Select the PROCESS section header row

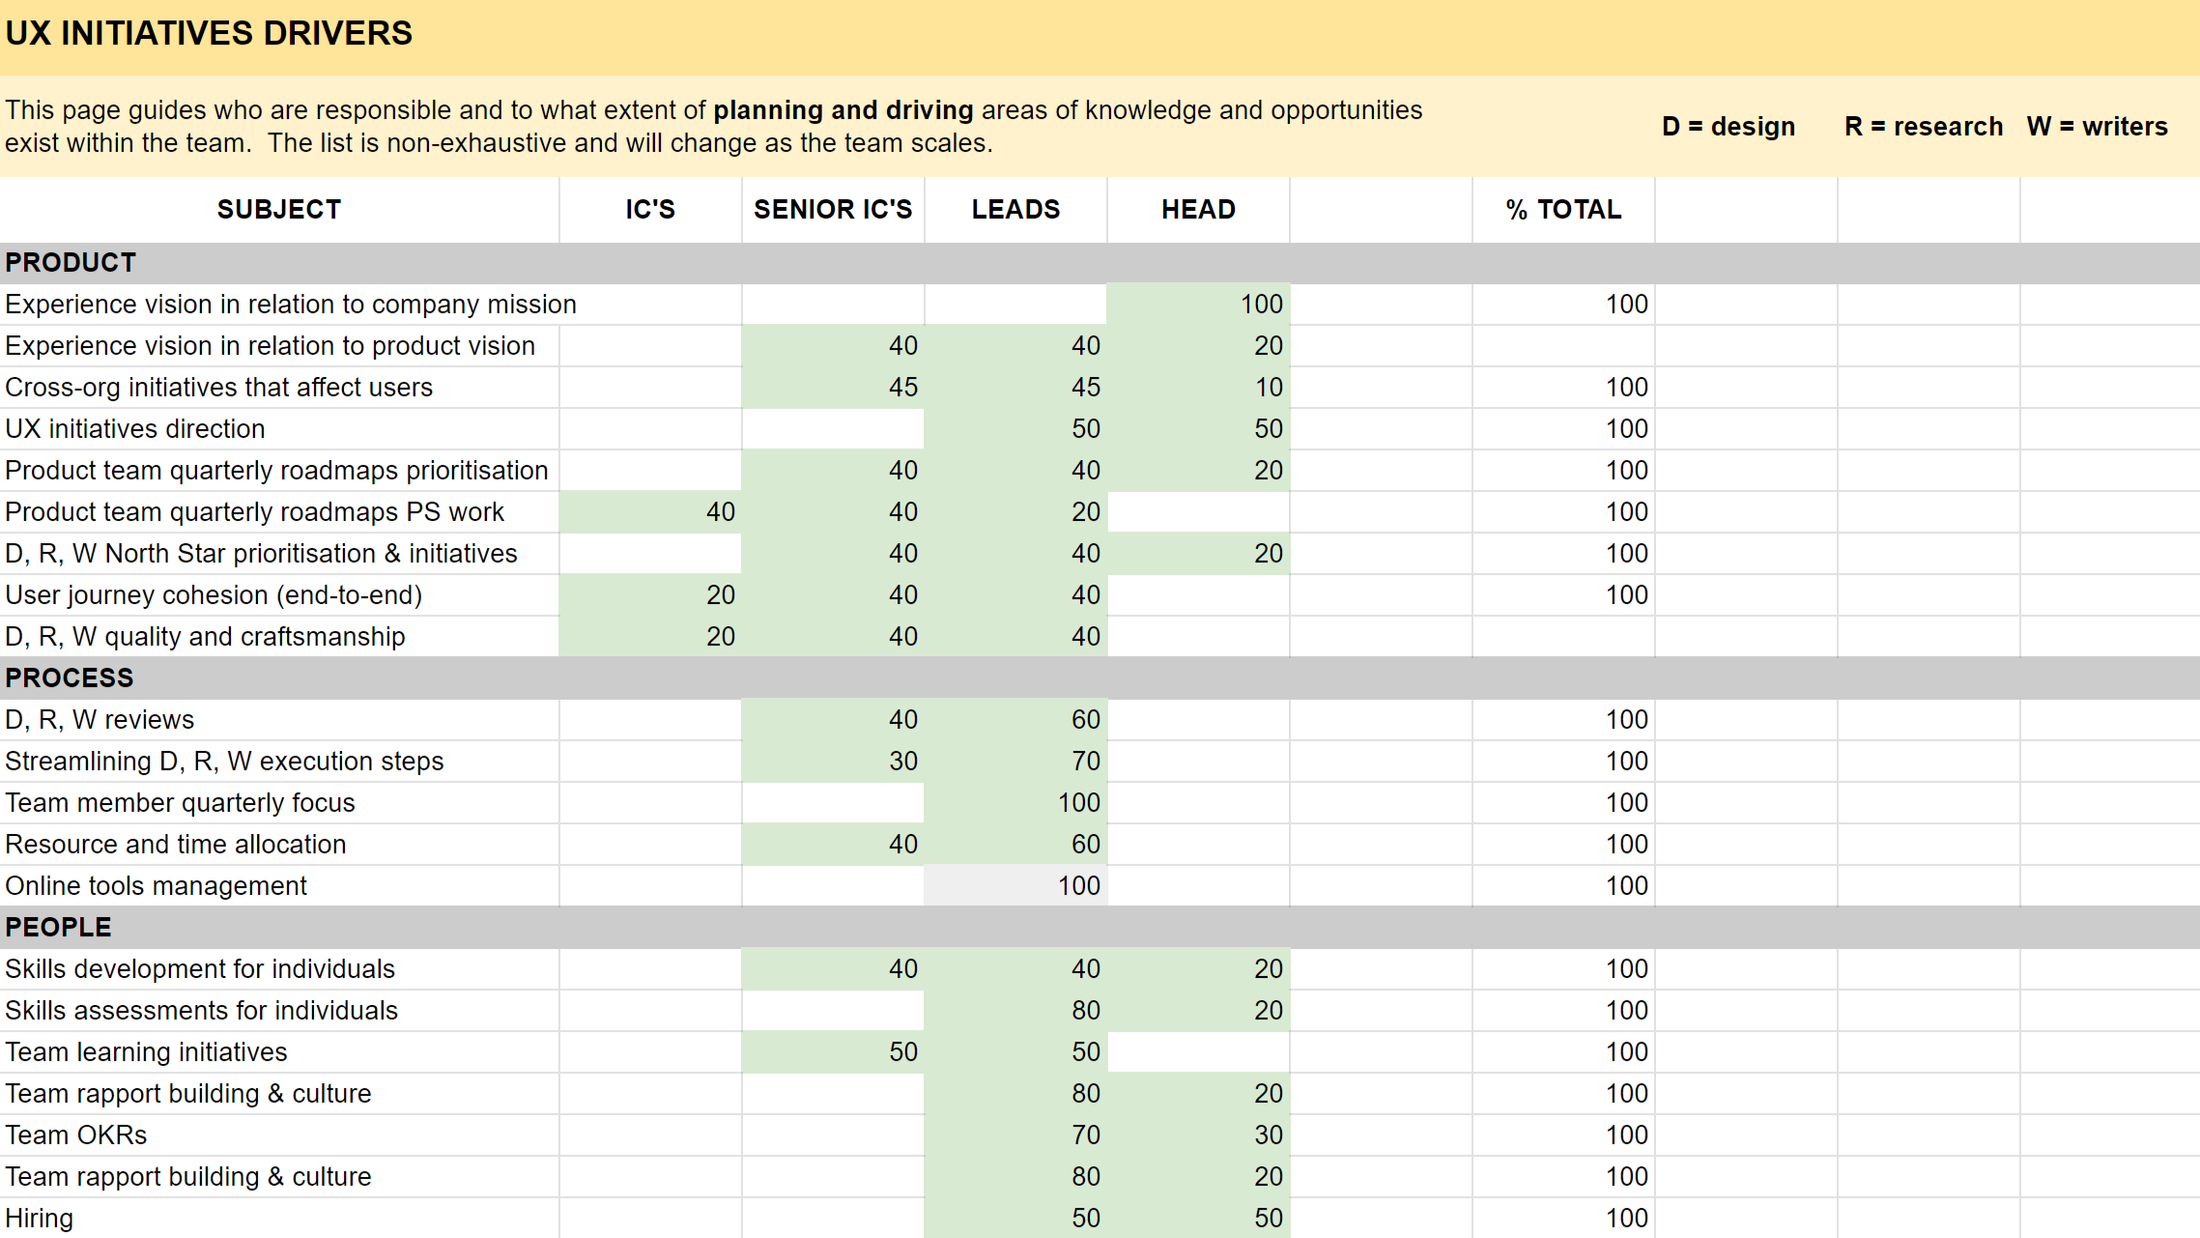[x=69, y=678]
